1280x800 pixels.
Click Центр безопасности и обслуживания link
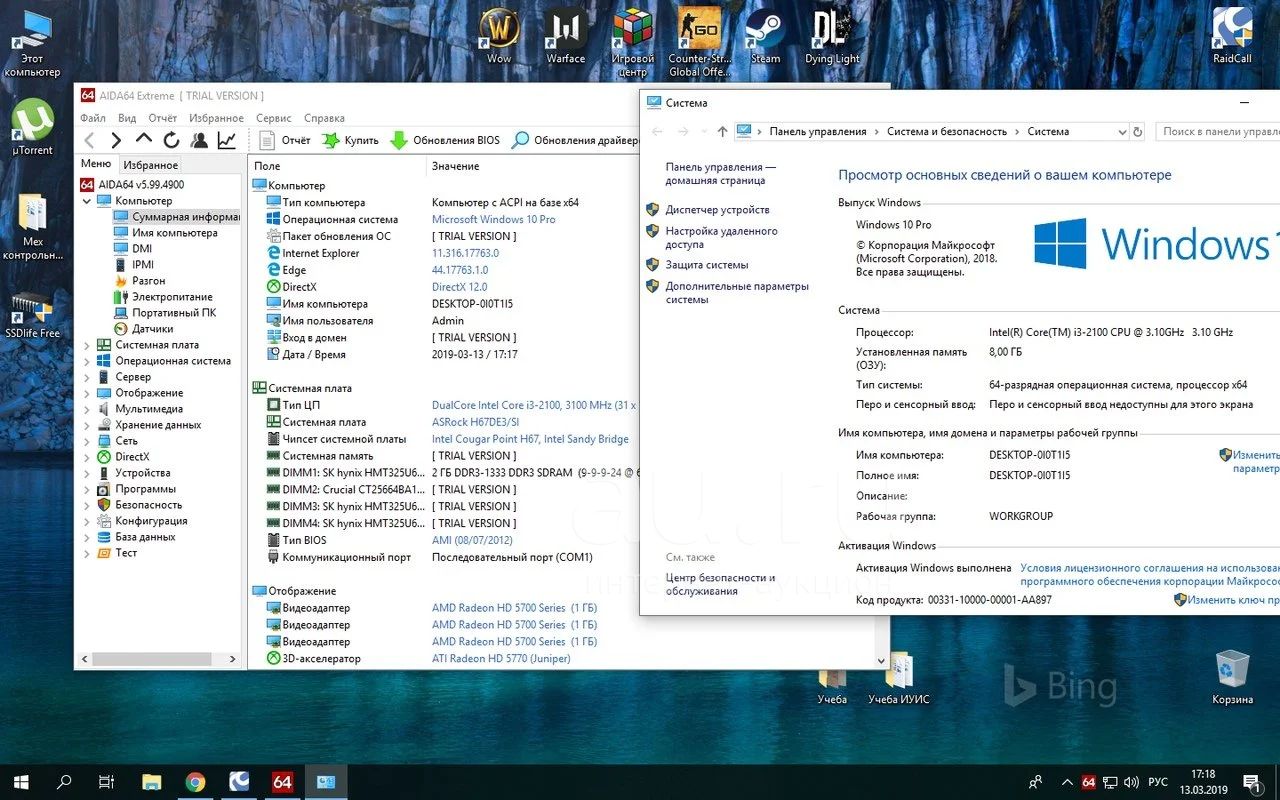[720, 584]
